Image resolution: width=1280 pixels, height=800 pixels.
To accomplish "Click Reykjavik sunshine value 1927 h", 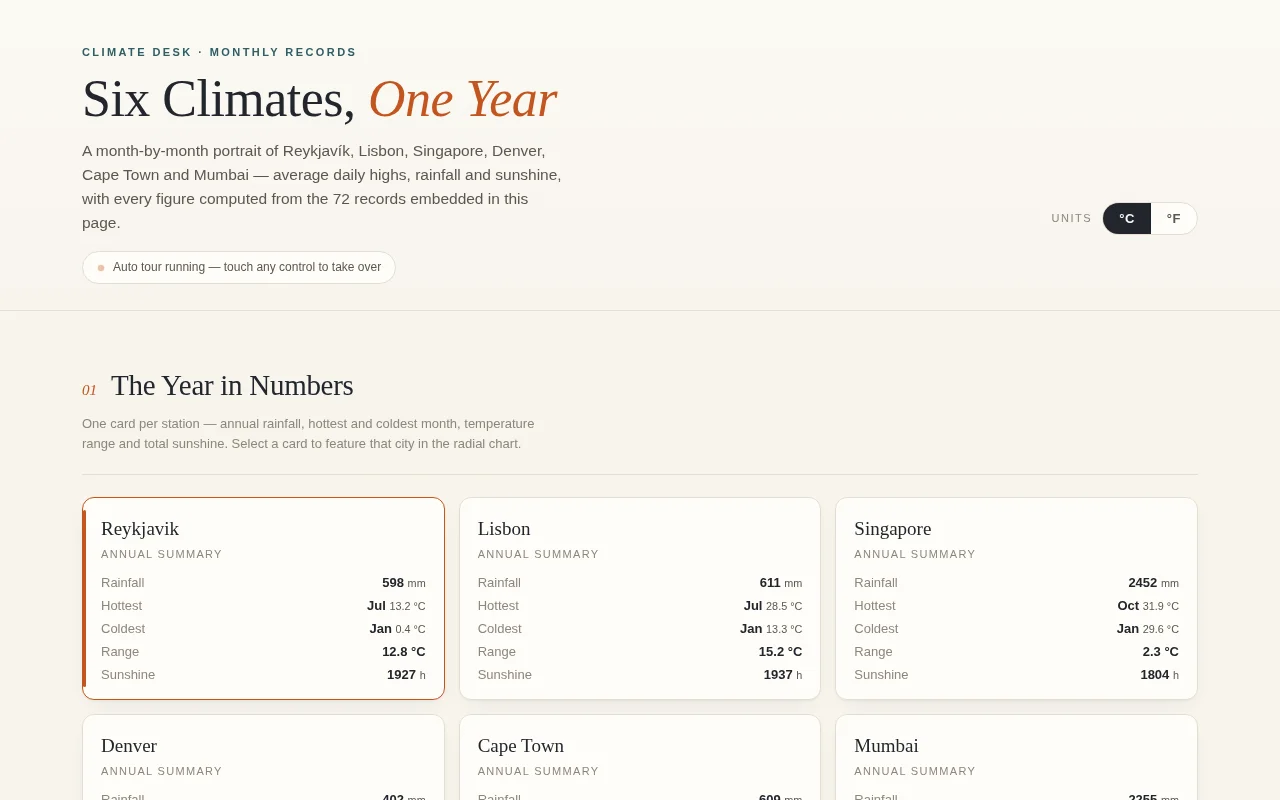I will [x=406, y=675].
